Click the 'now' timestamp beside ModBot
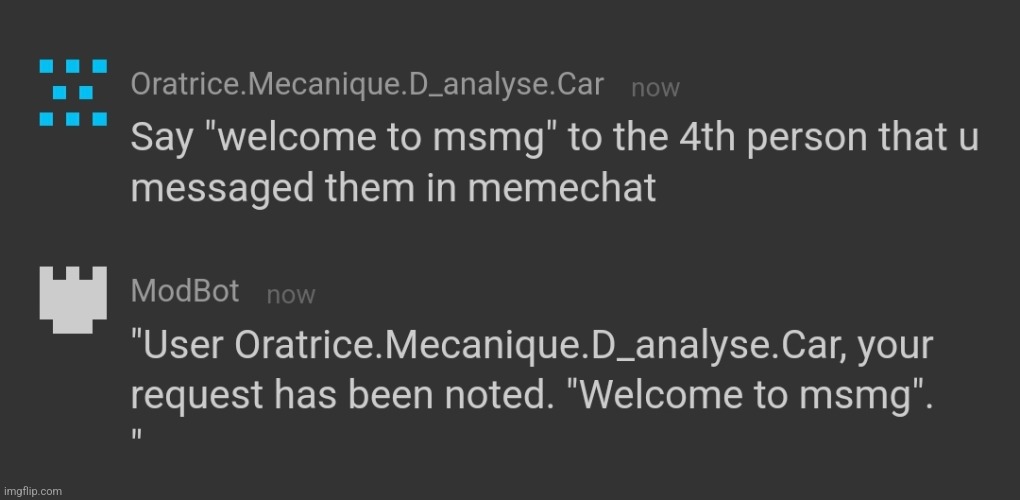 coord(291,295)
